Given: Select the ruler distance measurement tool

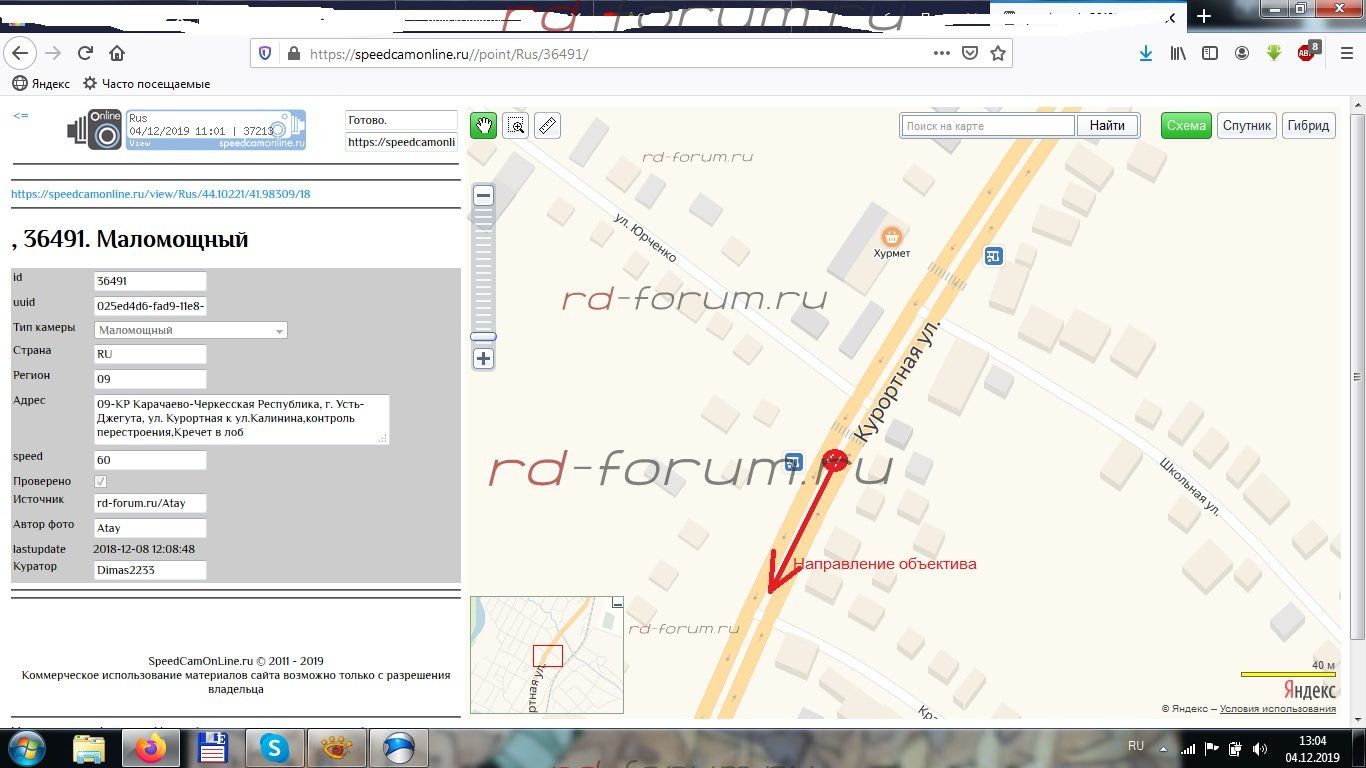Looking at the screenshot, I should pyautogui.click(x=547, y=125).
